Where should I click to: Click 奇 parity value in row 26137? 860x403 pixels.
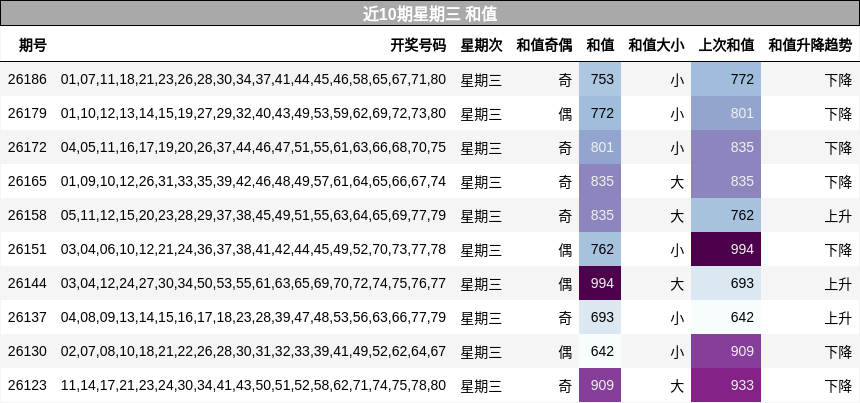coord(565,318)
